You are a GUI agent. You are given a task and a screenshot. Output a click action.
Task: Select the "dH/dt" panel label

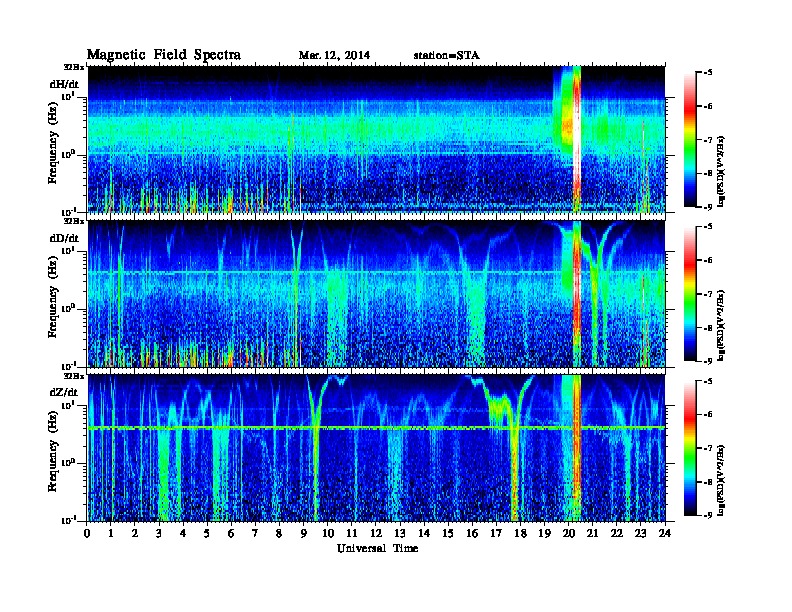[64, 84]
